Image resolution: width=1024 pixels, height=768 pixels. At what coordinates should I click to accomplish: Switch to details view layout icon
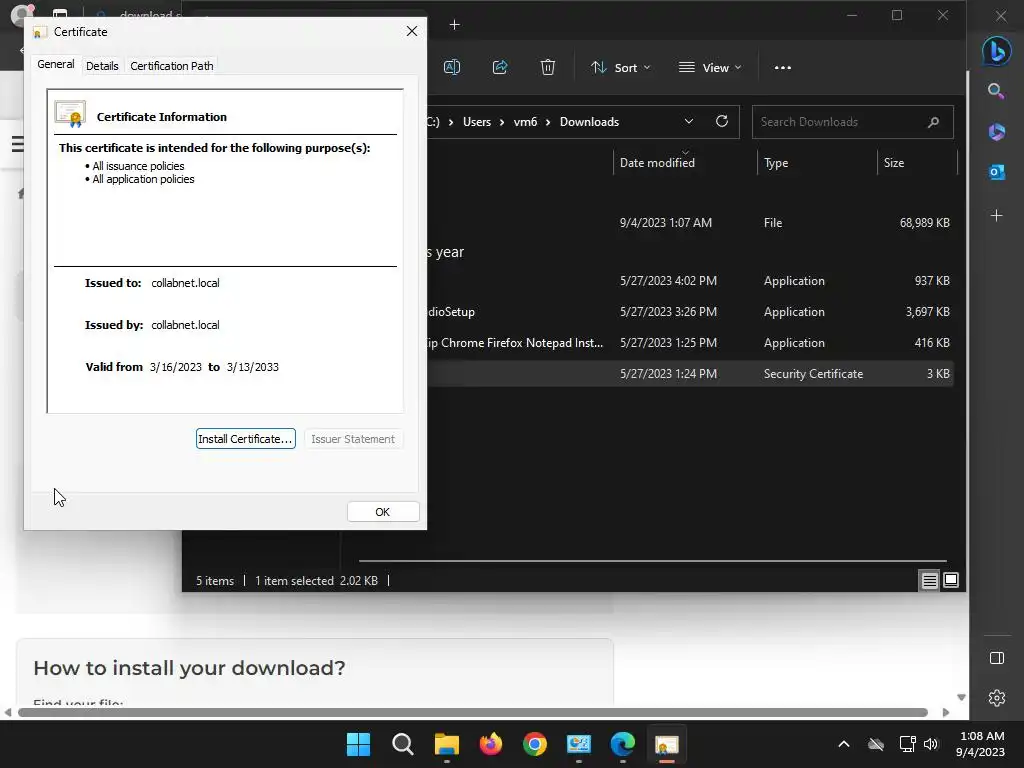tap(929, 580)
